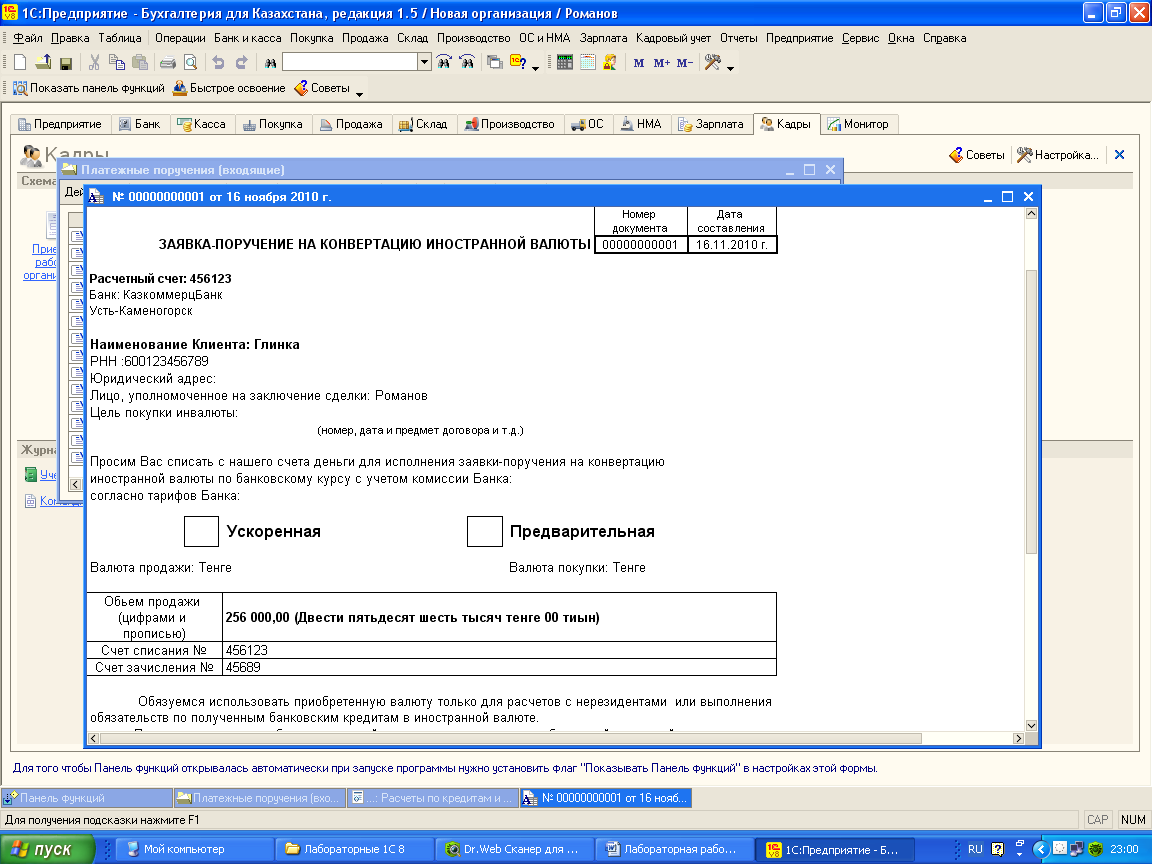Click the RU language indicator
1152x864 pixels.
click(975, 849)
